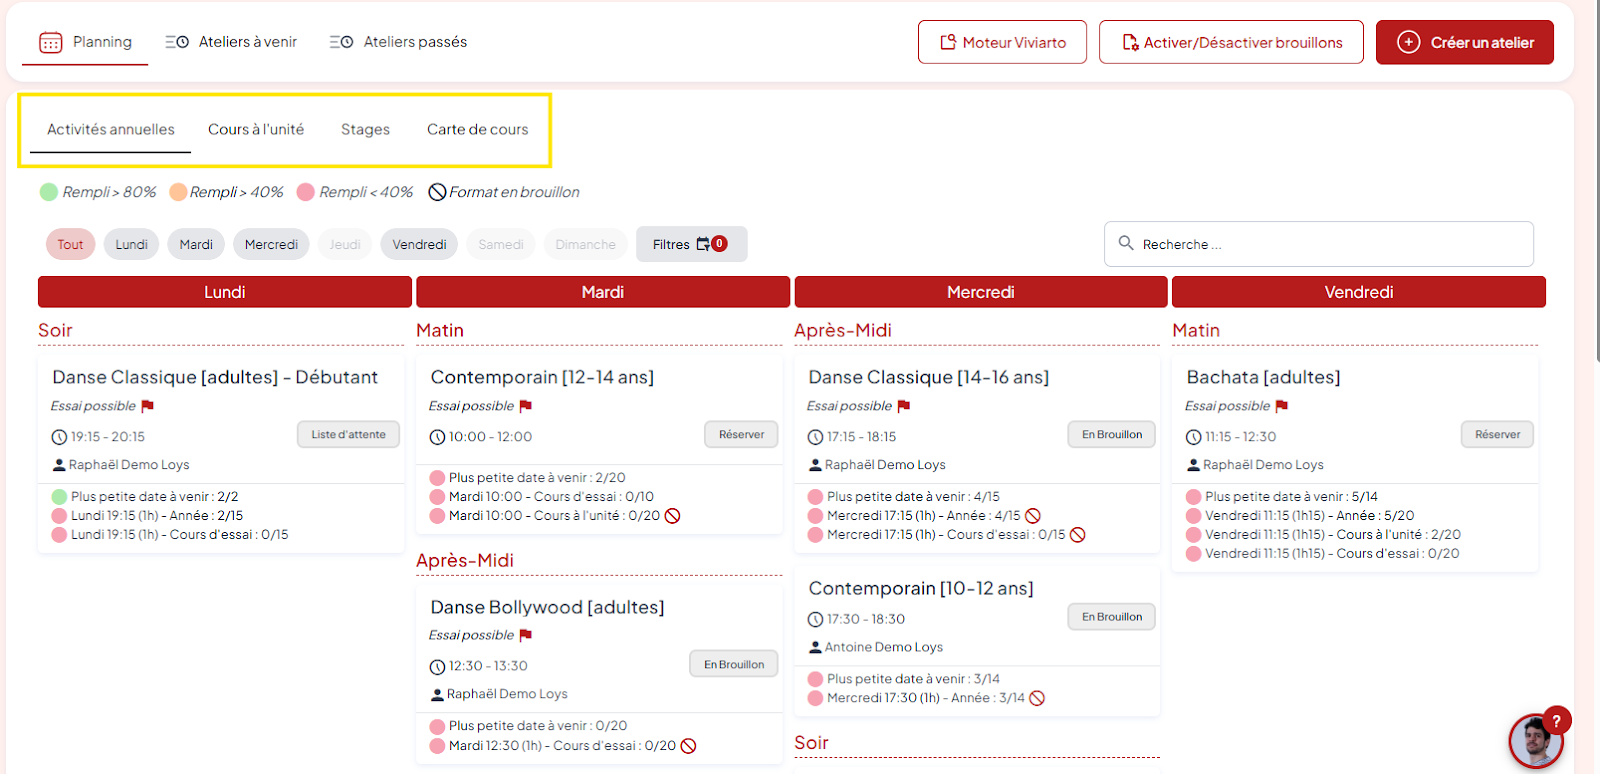Screen dimensions: 1600x774
Task: Open the Filtres panel
Action: [x=690, y=244]
